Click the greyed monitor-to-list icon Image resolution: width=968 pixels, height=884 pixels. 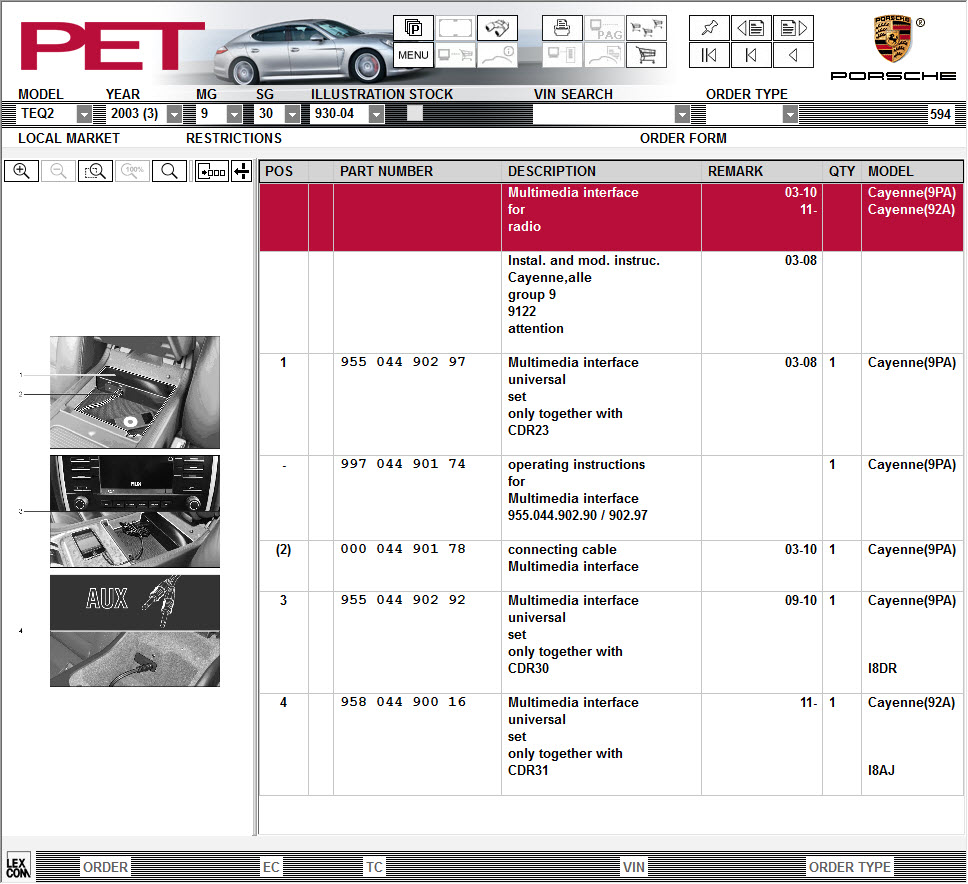pos(562,54)
